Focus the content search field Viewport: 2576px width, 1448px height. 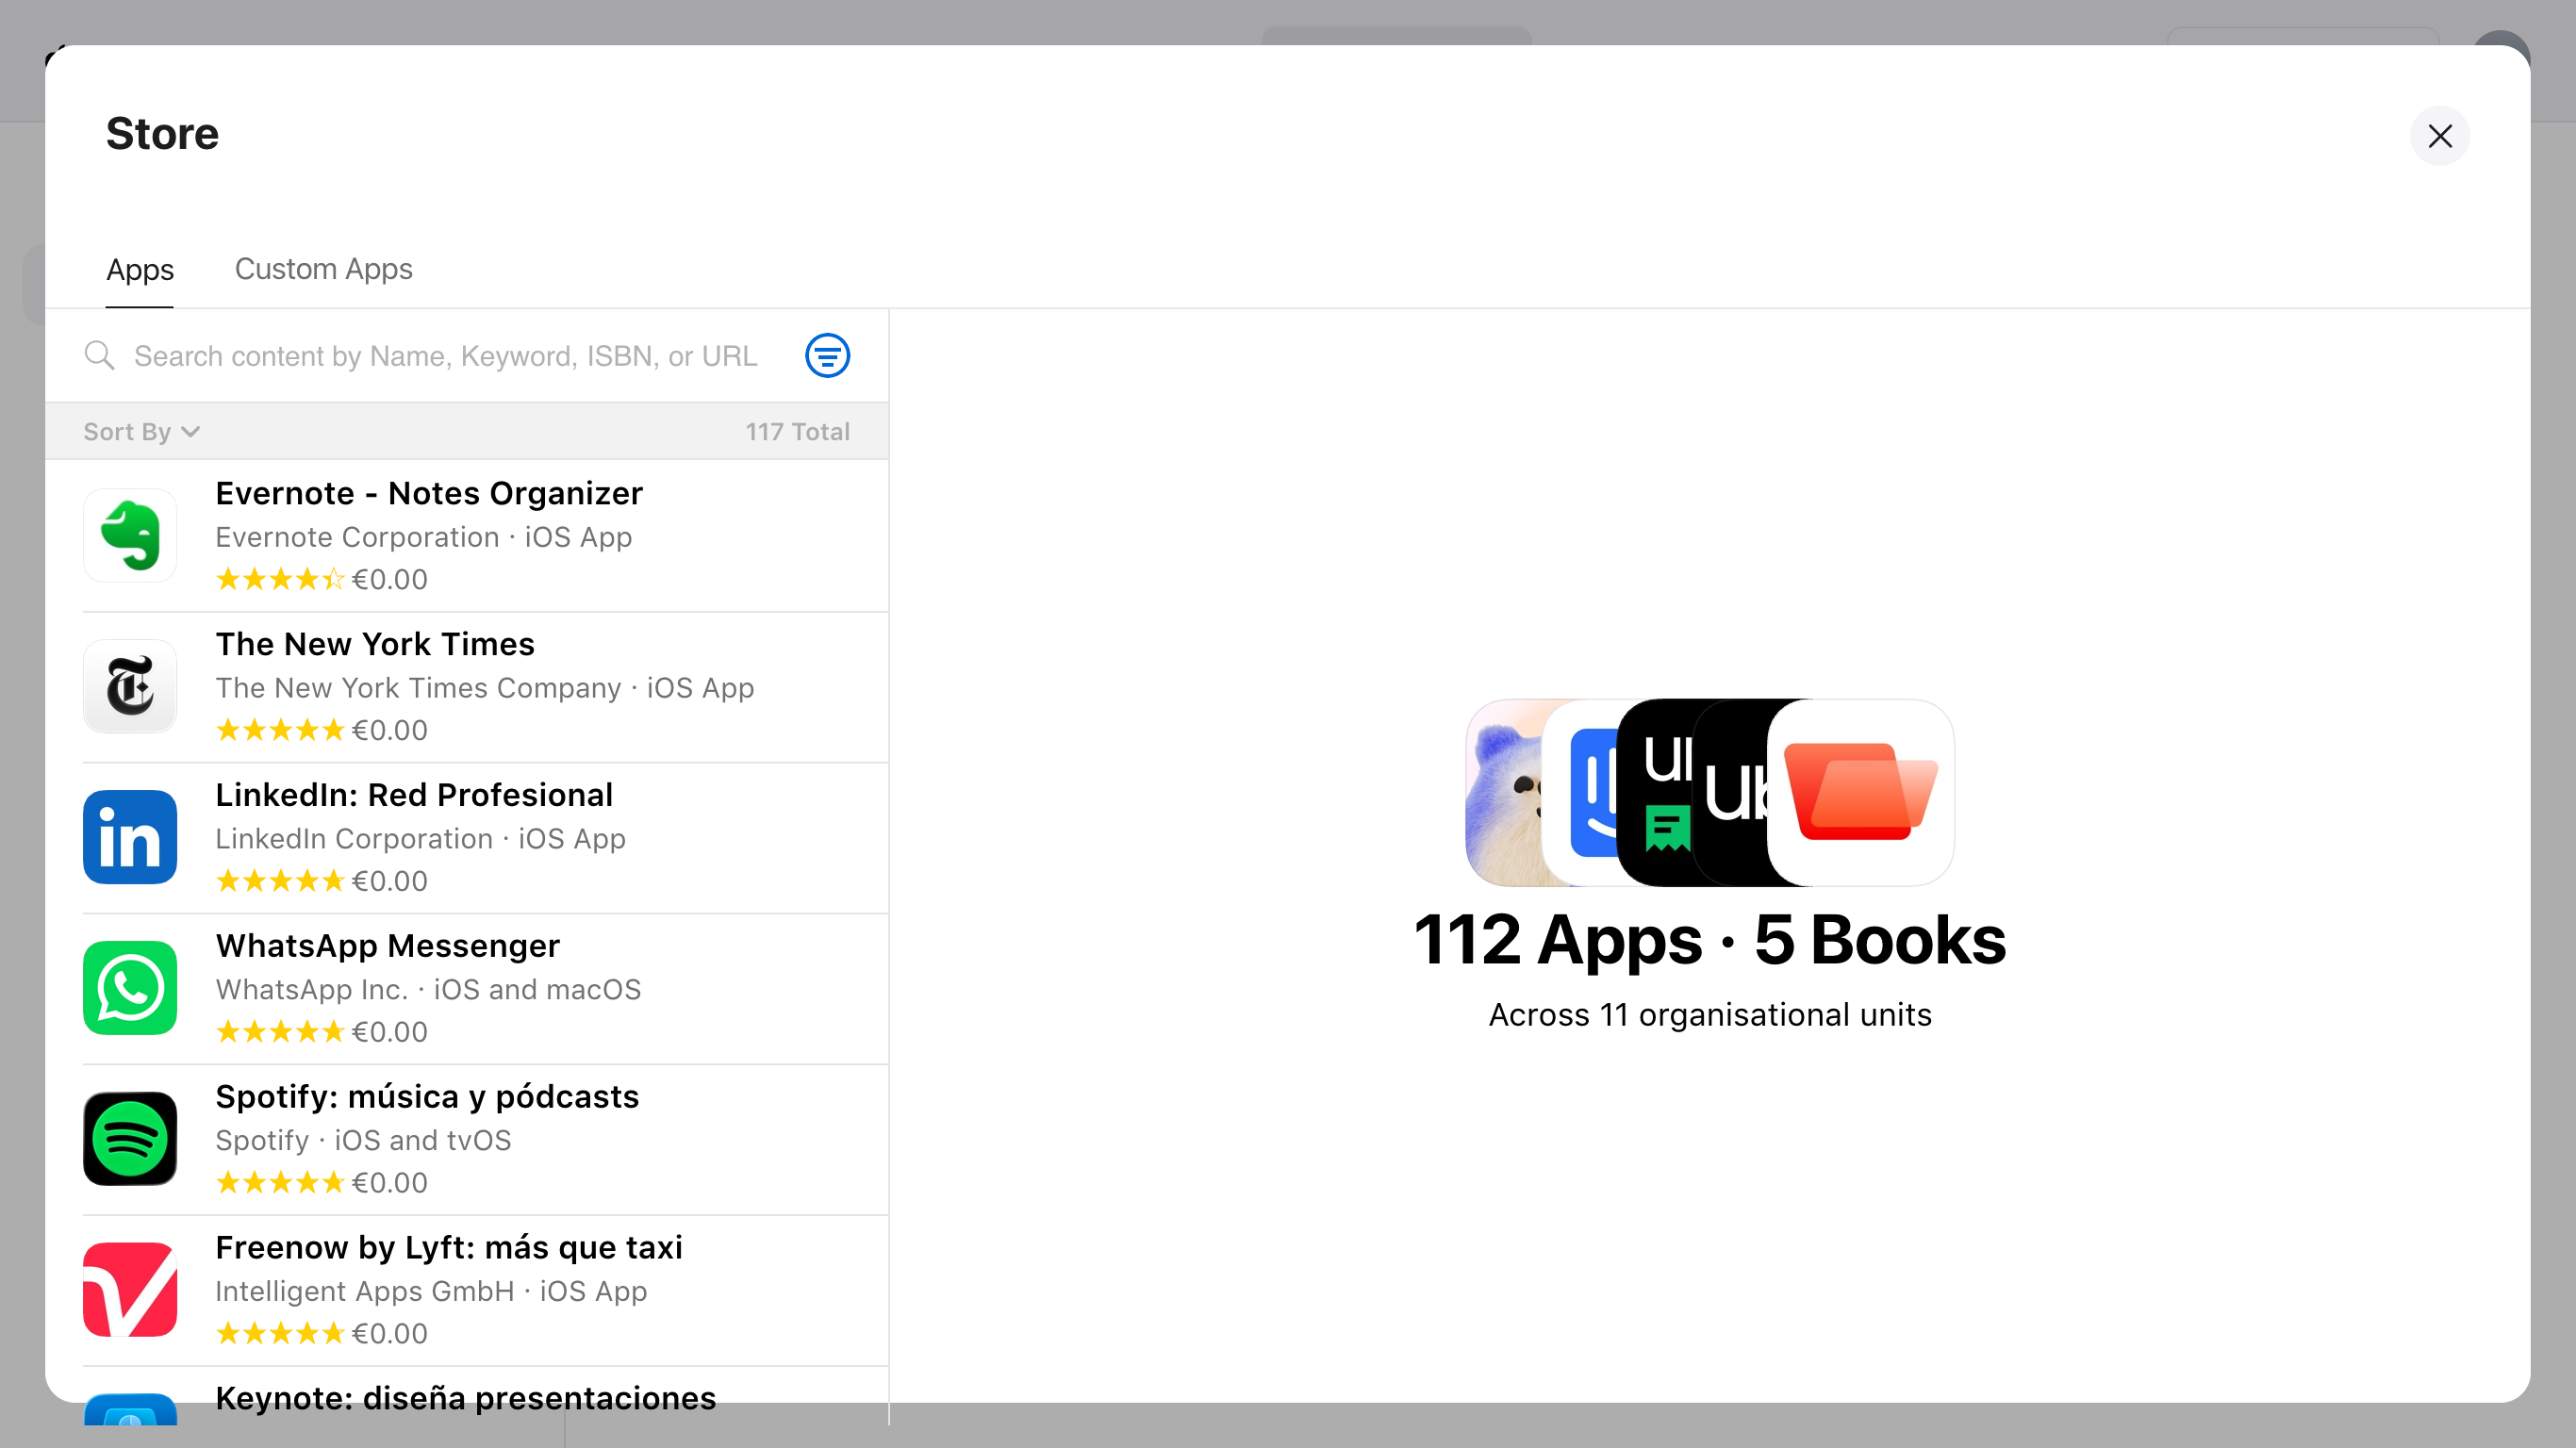tap(446, 356)
